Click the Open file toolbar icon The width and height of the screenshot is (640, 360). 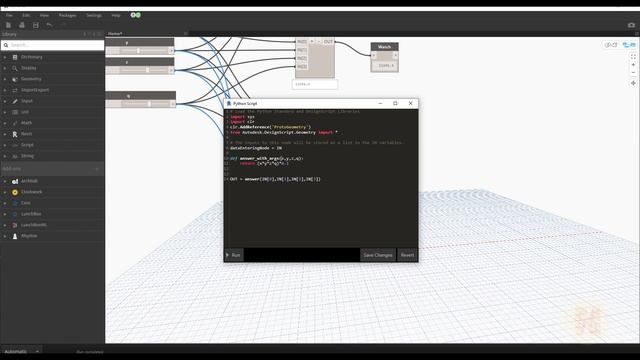(22, 25)
